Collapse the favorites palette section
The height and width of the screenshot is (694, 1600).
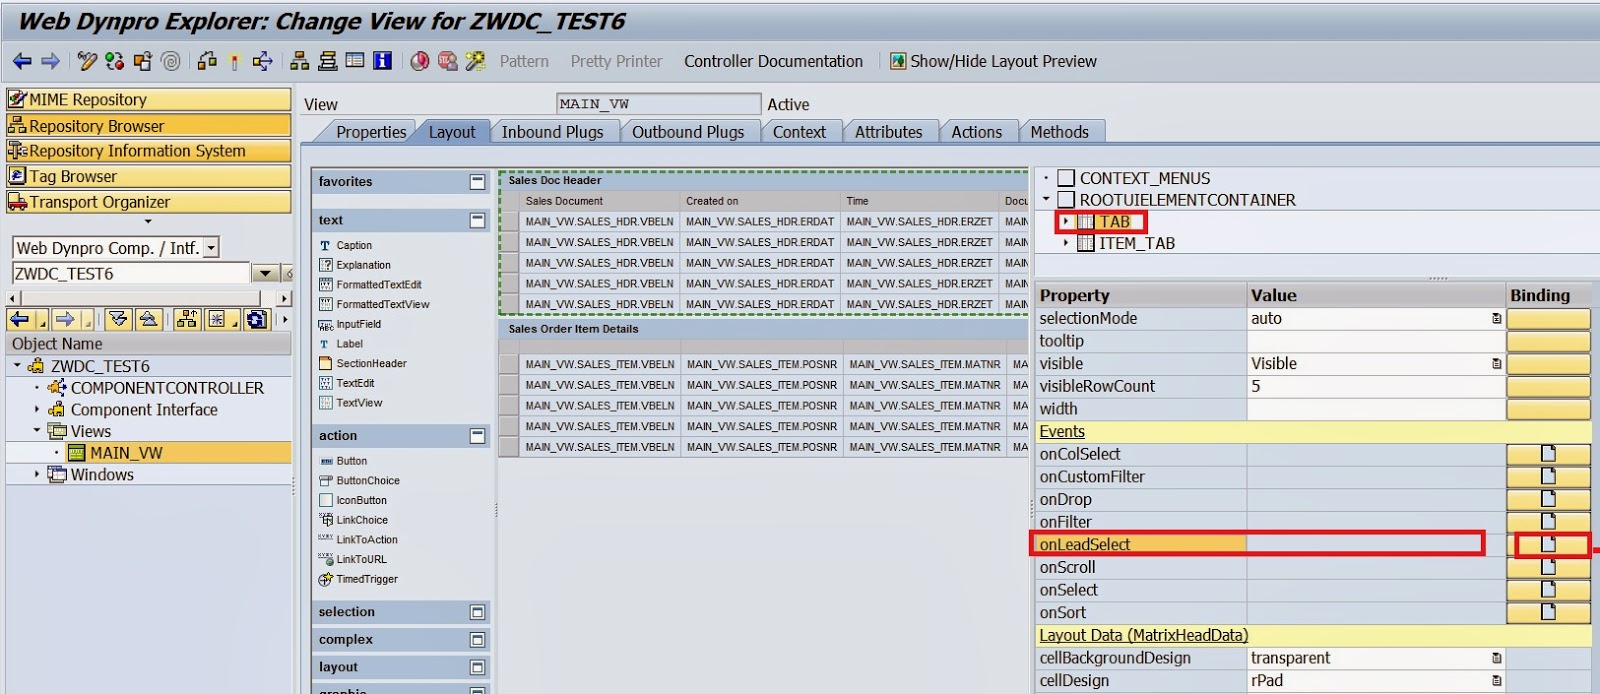pos(477,182)
